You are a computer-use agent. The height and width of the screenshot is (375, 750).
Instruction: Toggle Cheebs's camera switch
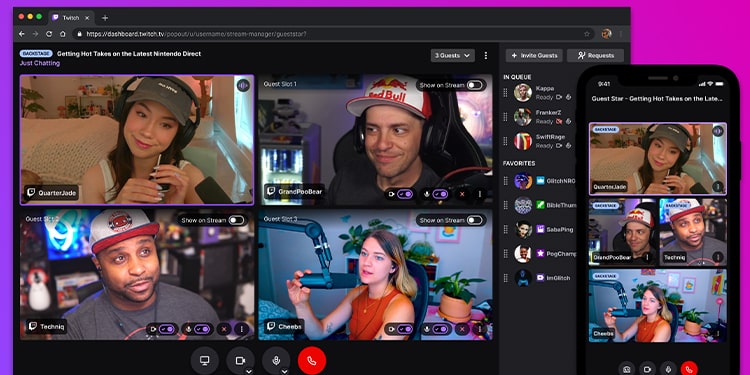[405, 329]
